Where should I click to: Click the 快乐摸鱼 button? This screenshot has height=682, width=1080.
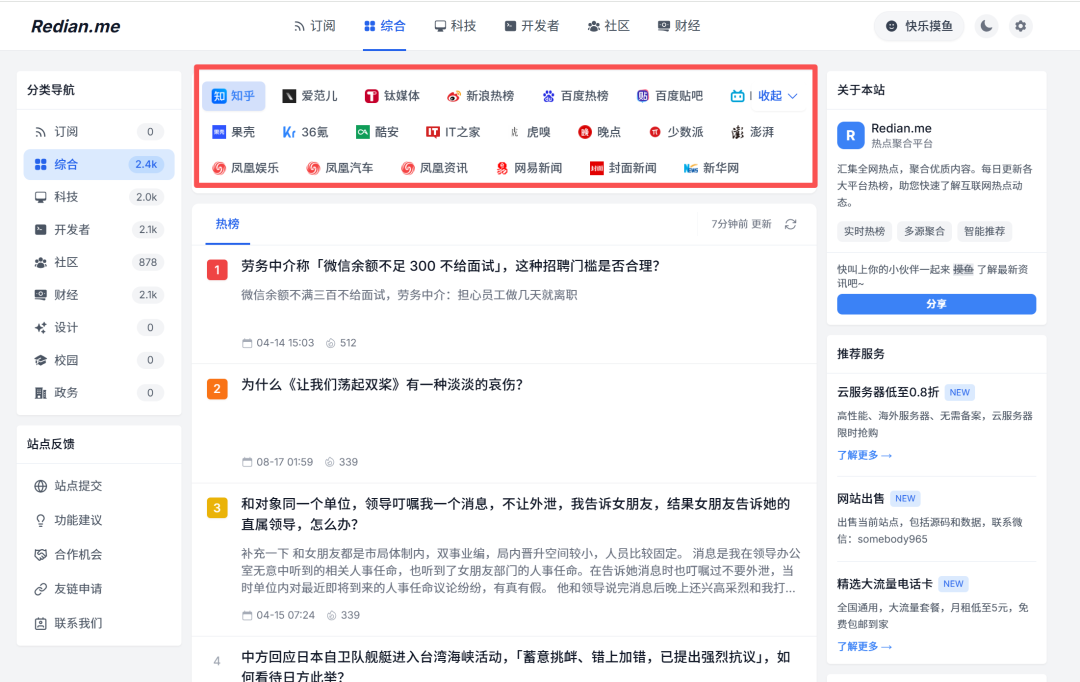[x=919, y=26]
